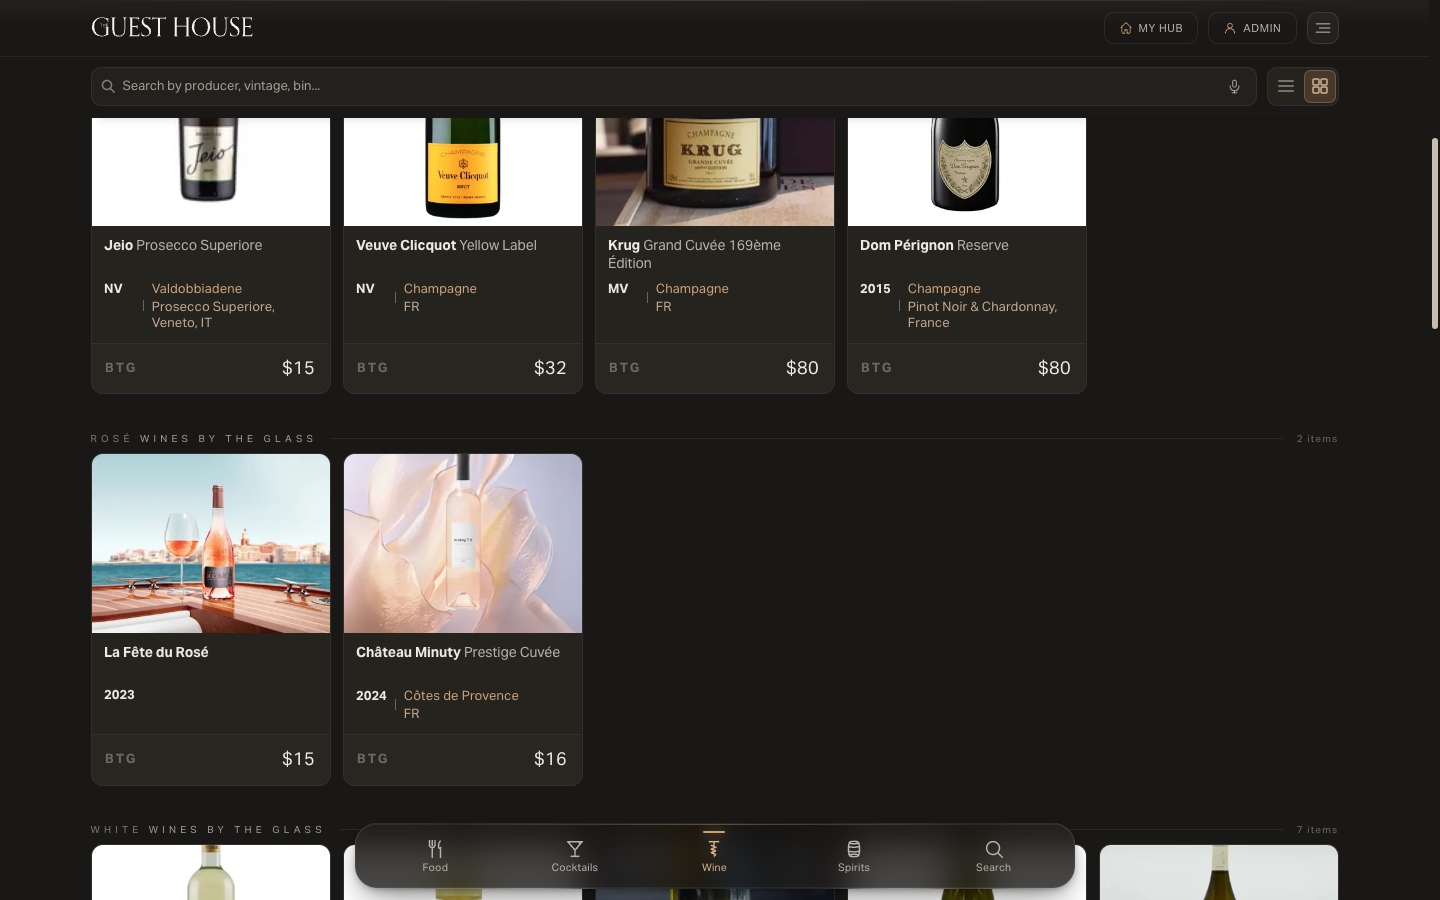This screenshot has width=1440, height=900.
Task: Open the Dom Pérignon bottle image
Action: tap(967, 172)
